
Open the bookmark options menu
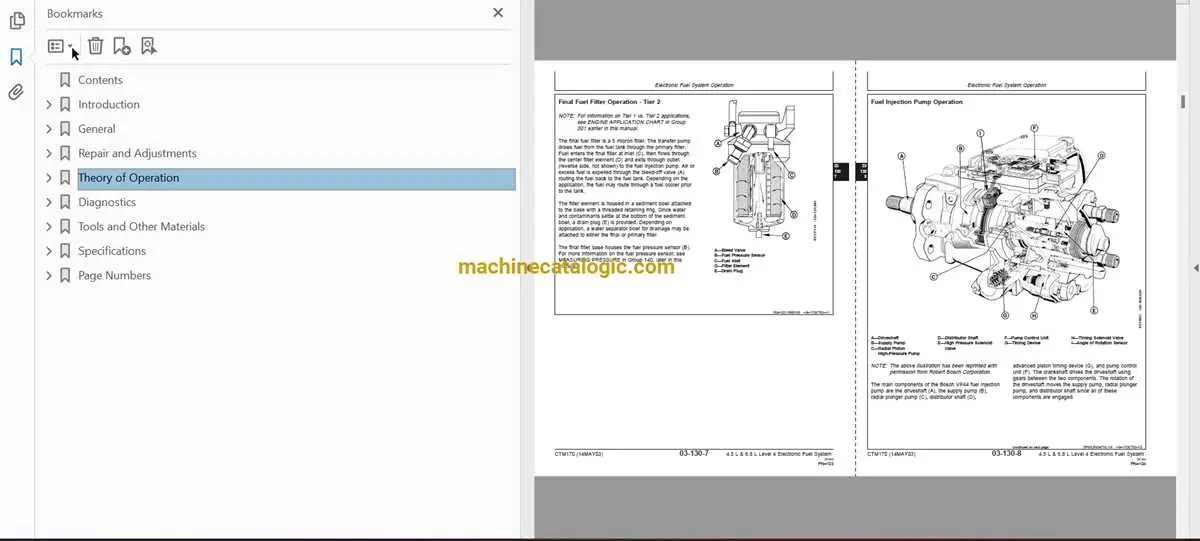[60, 46]
